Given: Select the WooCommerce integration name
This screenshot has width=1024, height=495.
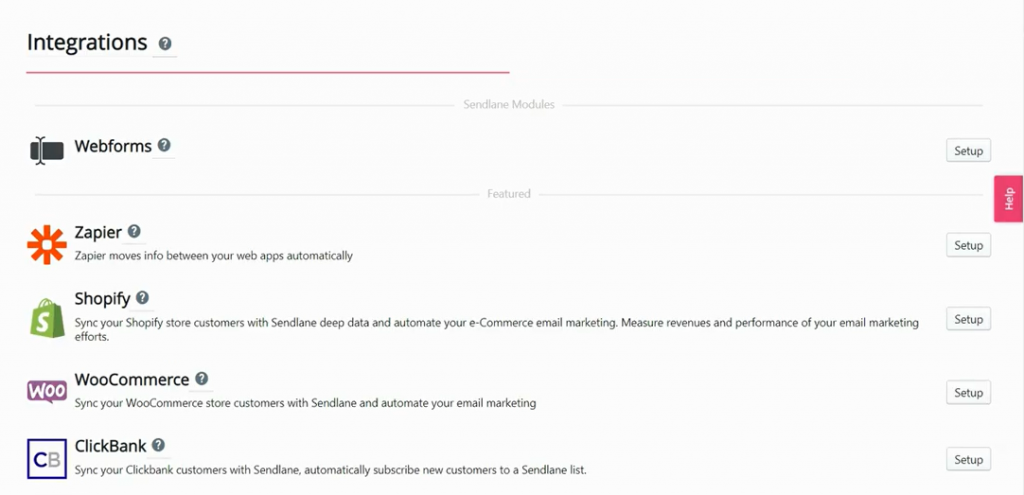Looking at the screenshot, I should pyautogui.click(x=132, y=380).
